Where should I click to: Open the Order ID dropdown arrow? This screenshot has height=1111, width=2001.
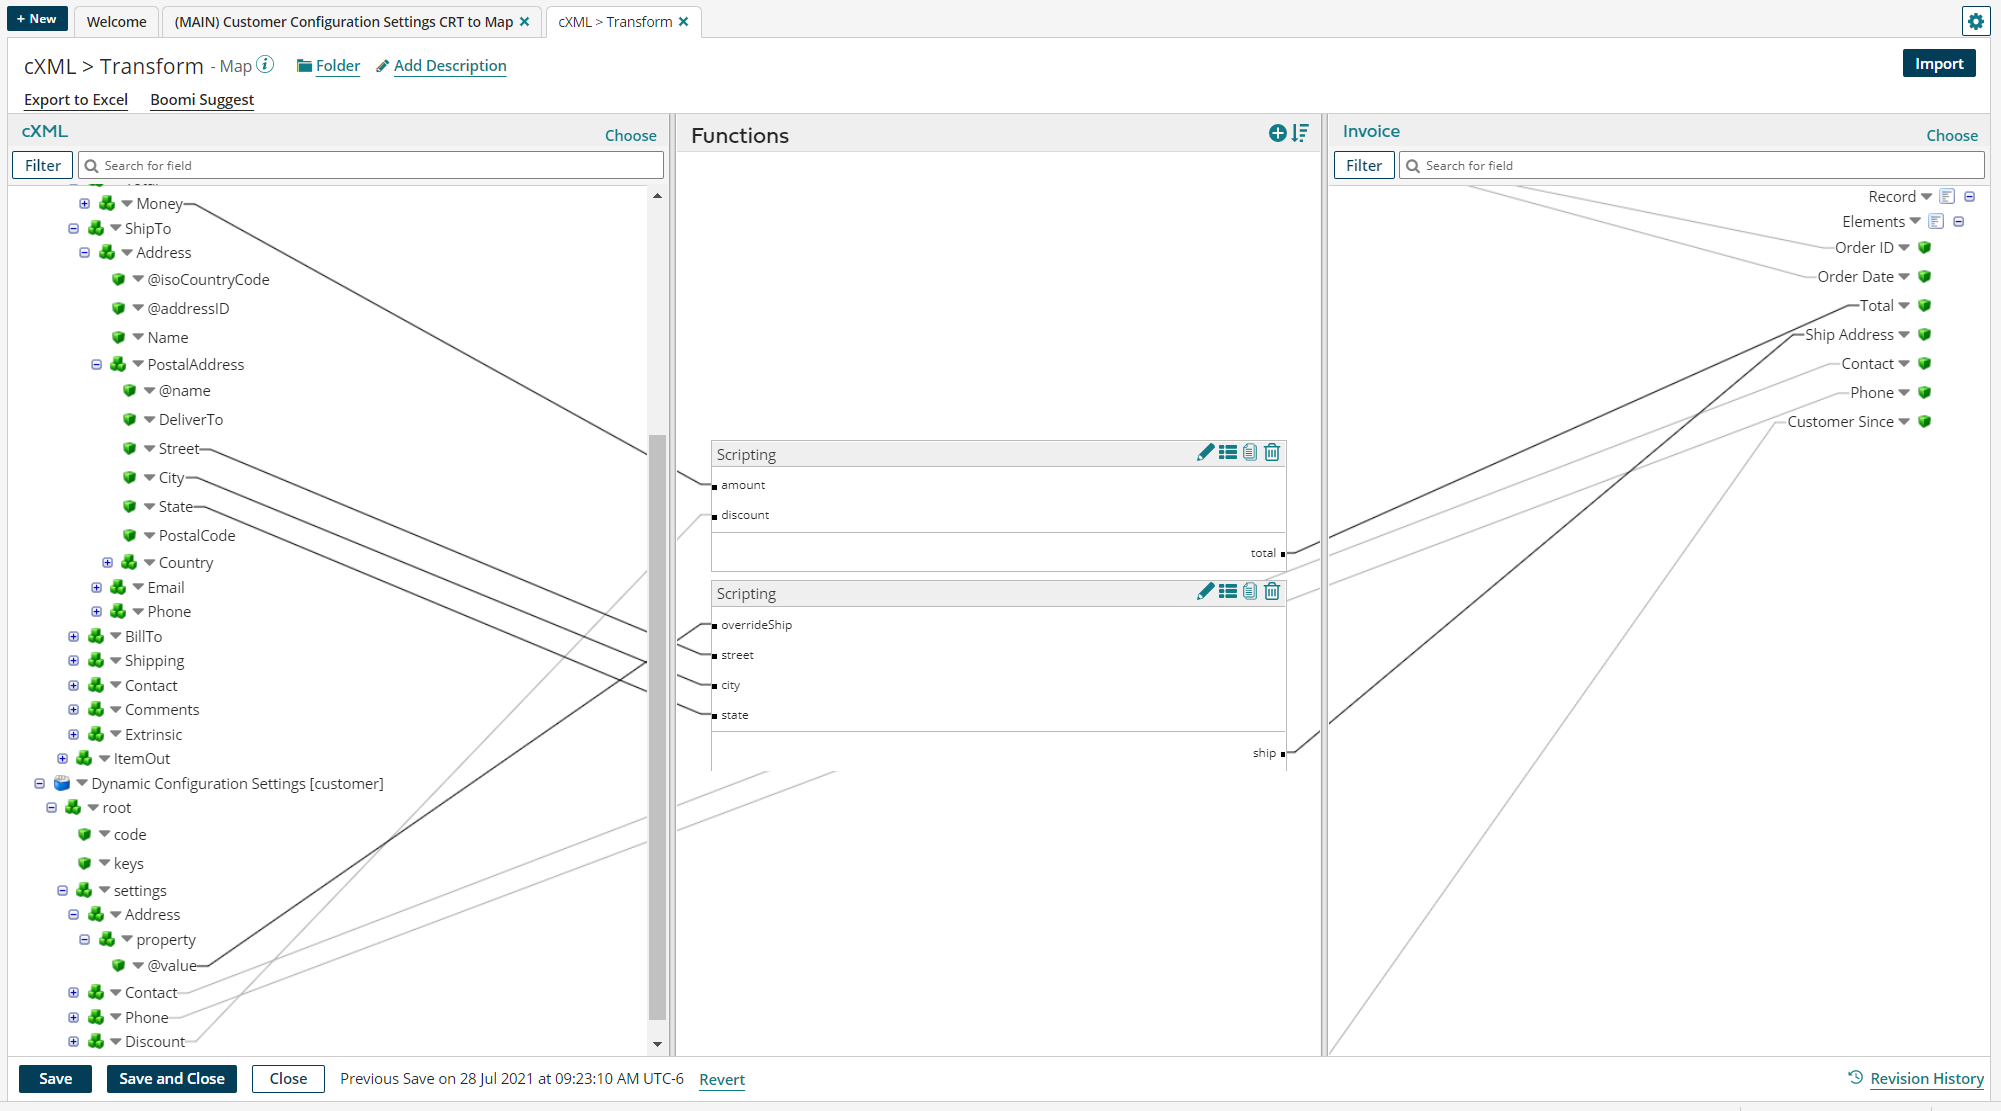(1905, 247)
